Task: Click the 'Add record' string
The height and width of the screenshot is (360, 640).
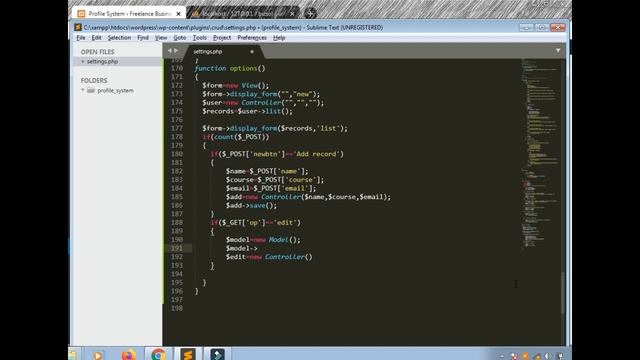Action: pos(318,154)
